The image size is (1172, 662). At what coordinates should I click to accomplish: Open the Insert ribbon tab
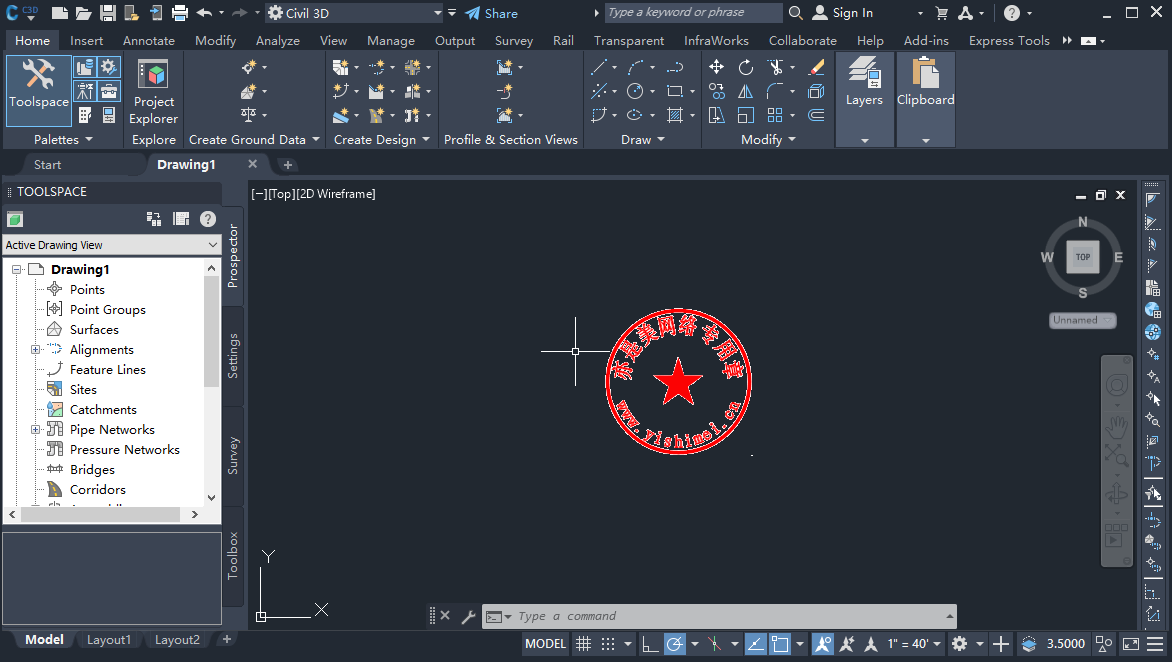(x=87, y=40)
